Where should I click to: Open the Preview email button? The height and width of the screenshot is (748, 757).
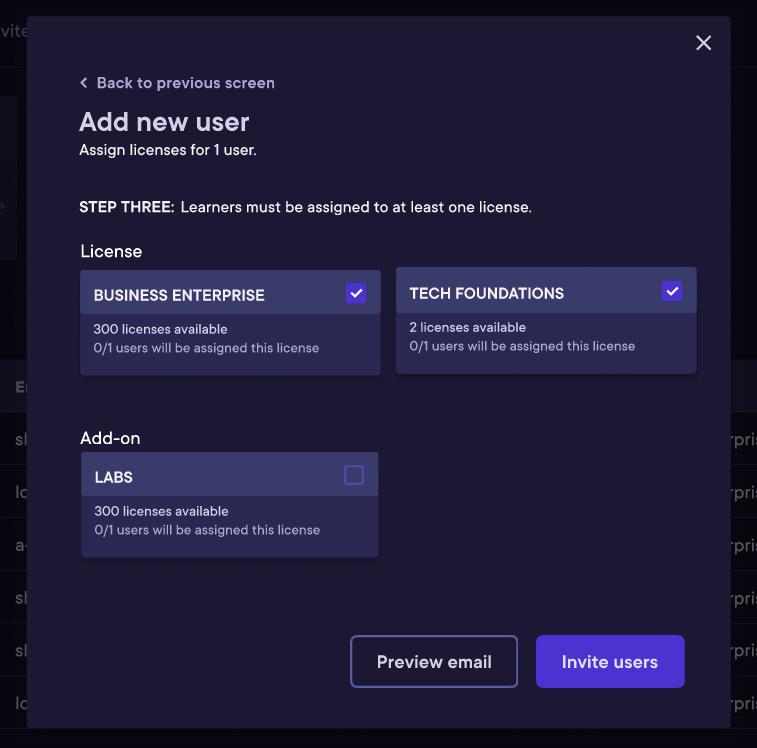434,662
